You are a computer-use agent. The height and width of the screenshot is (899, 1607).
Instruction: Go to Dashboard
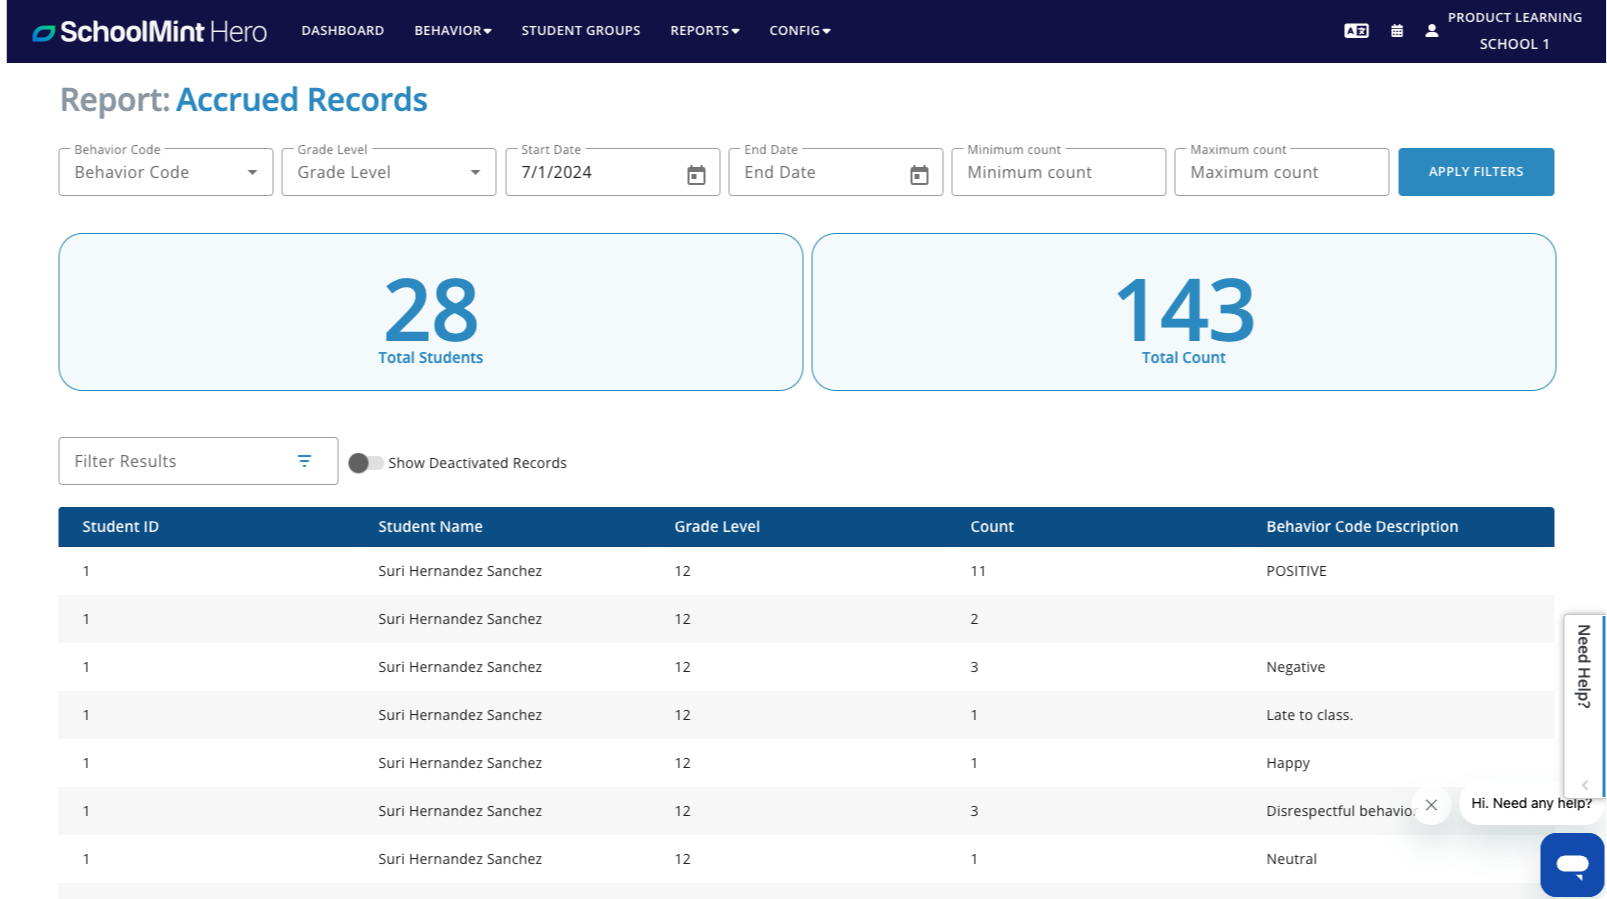tap(343, 31)
